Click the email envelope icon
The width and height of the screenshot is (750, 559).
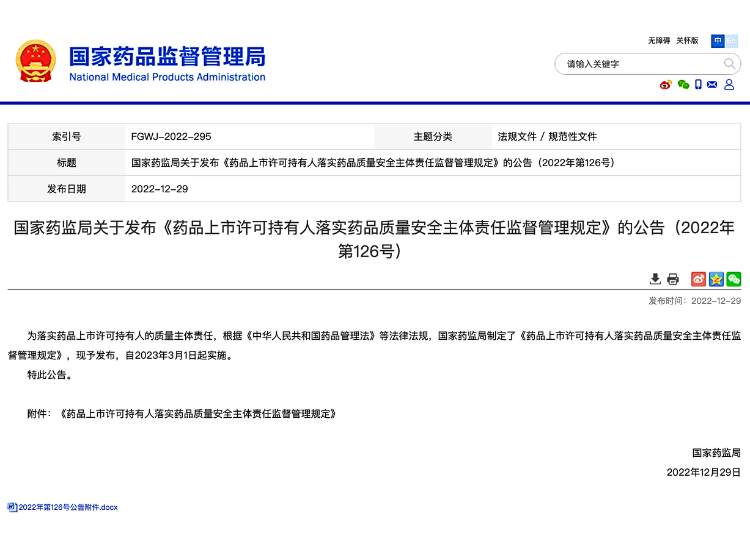click(712, 85)
